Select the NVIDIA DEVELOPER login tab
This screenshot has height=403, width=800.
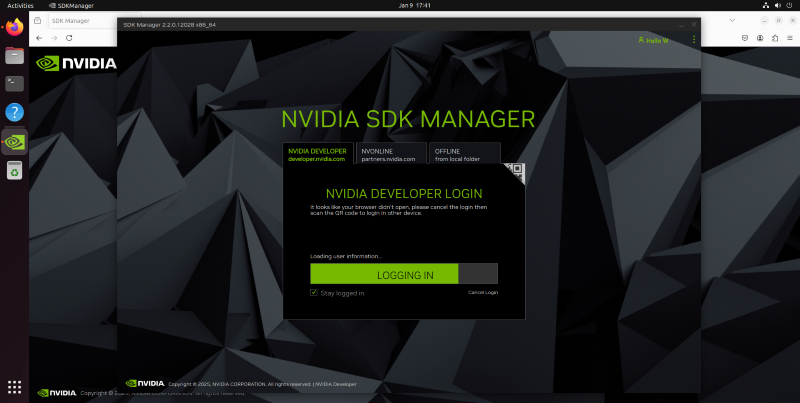click(316, 154)
